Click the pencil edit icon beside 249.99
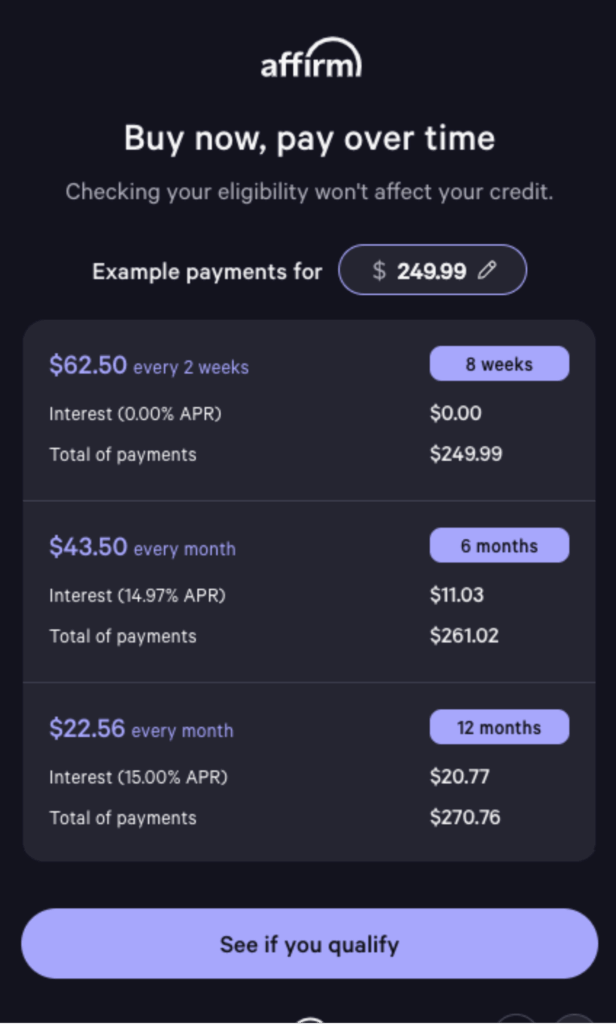Screen dimensions: 616x1024 (x=487, y=270)
